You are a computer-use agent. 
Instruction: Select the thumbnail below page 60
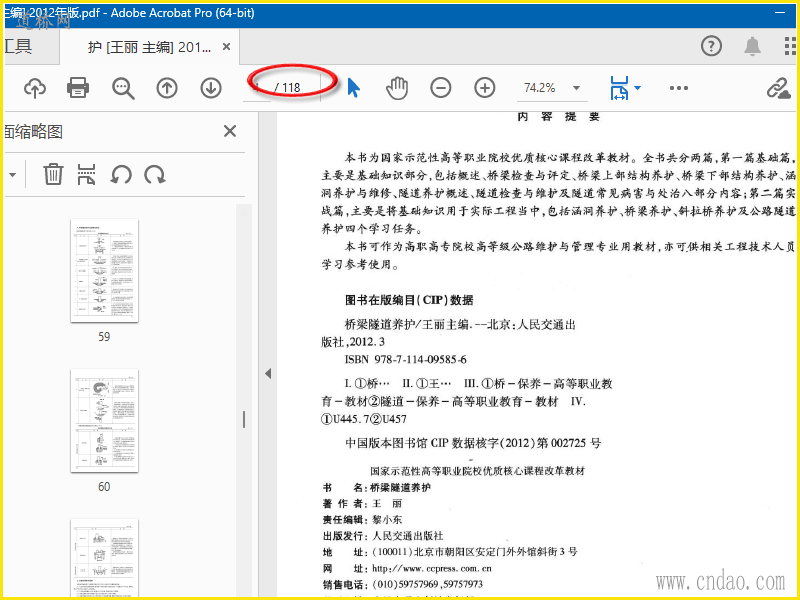point(104,558)
